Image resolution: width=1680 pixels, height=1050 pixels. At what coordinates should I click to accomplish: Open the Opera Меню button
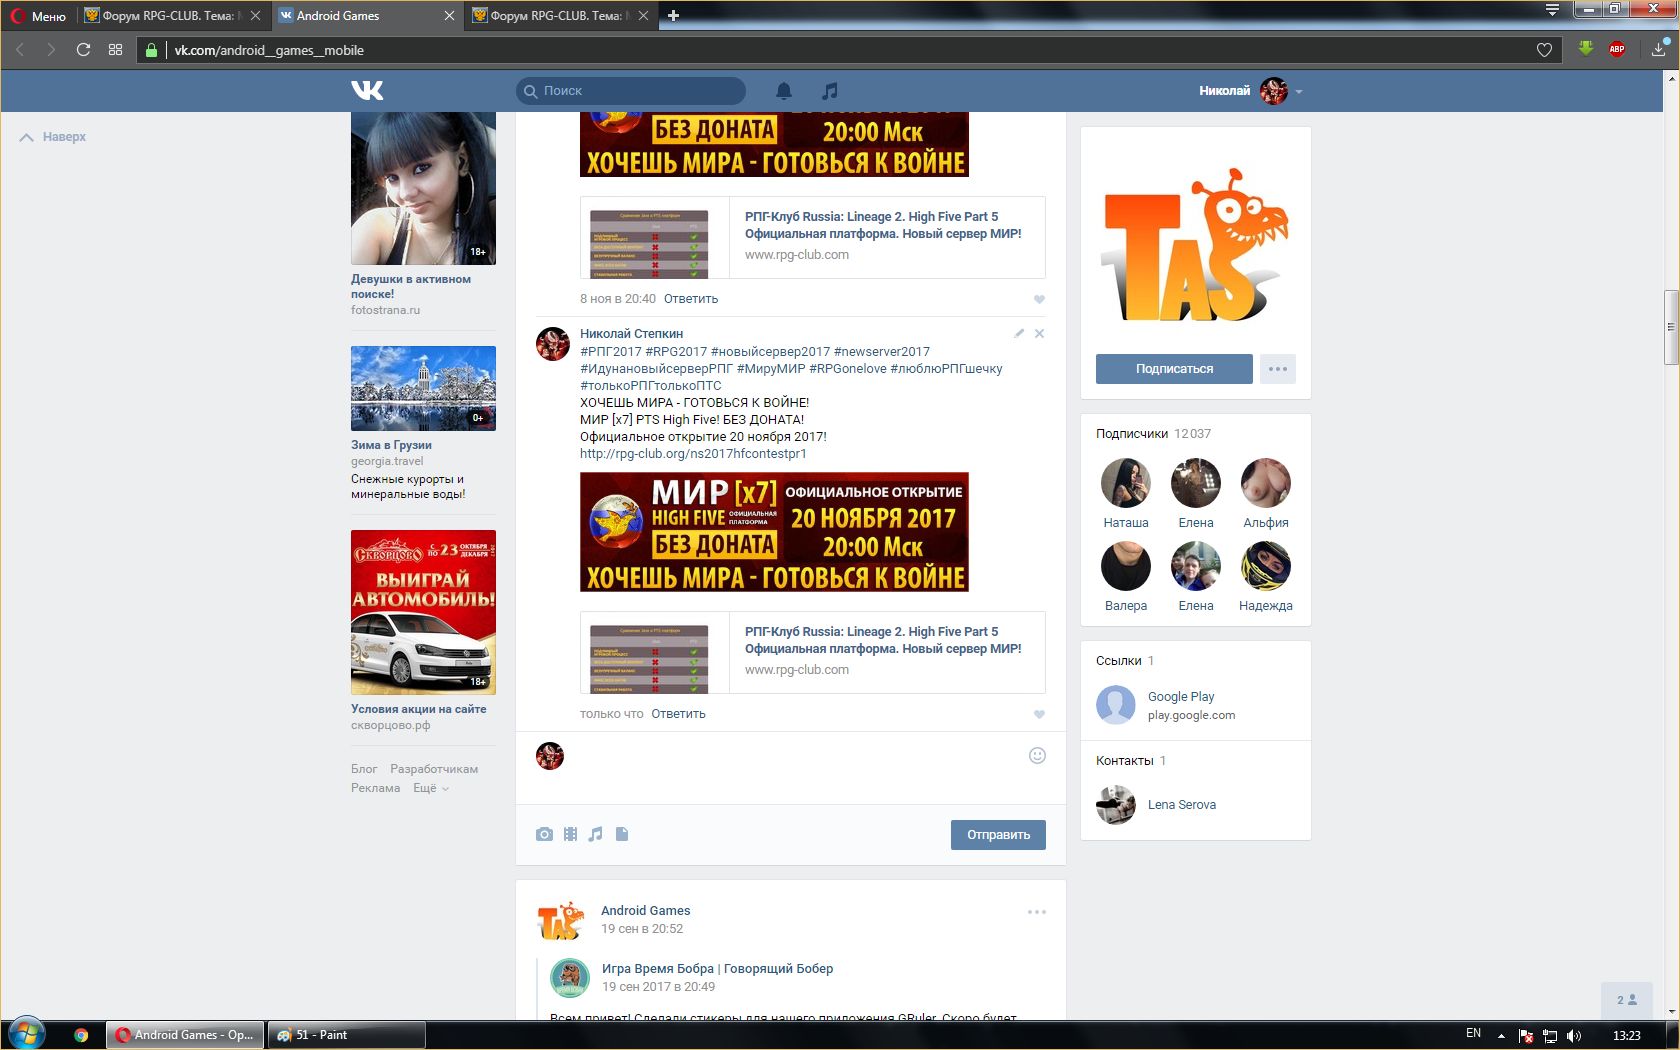pyautogui.click(x=39, y=16)
